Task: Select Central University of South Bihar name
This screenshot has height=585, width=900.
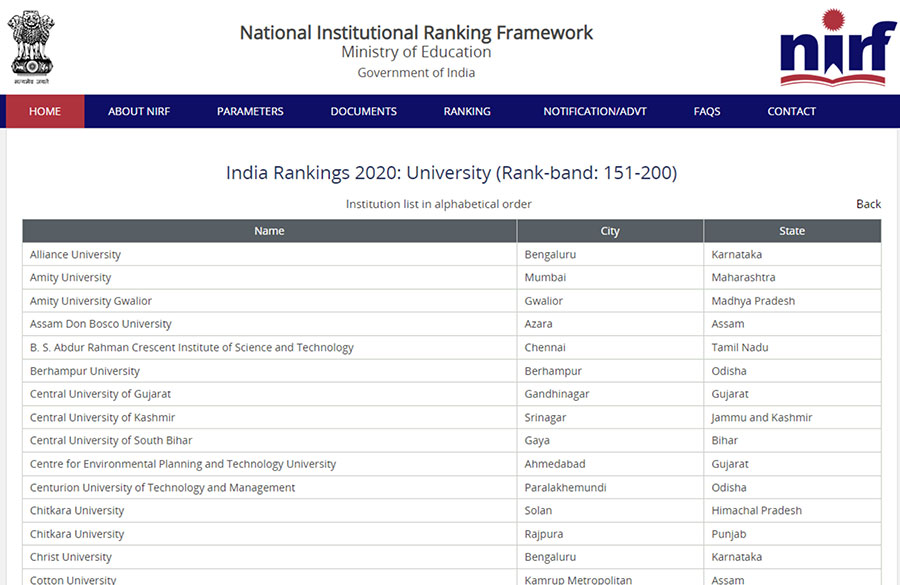Action: pyautogui.click(x=111, y=440)
